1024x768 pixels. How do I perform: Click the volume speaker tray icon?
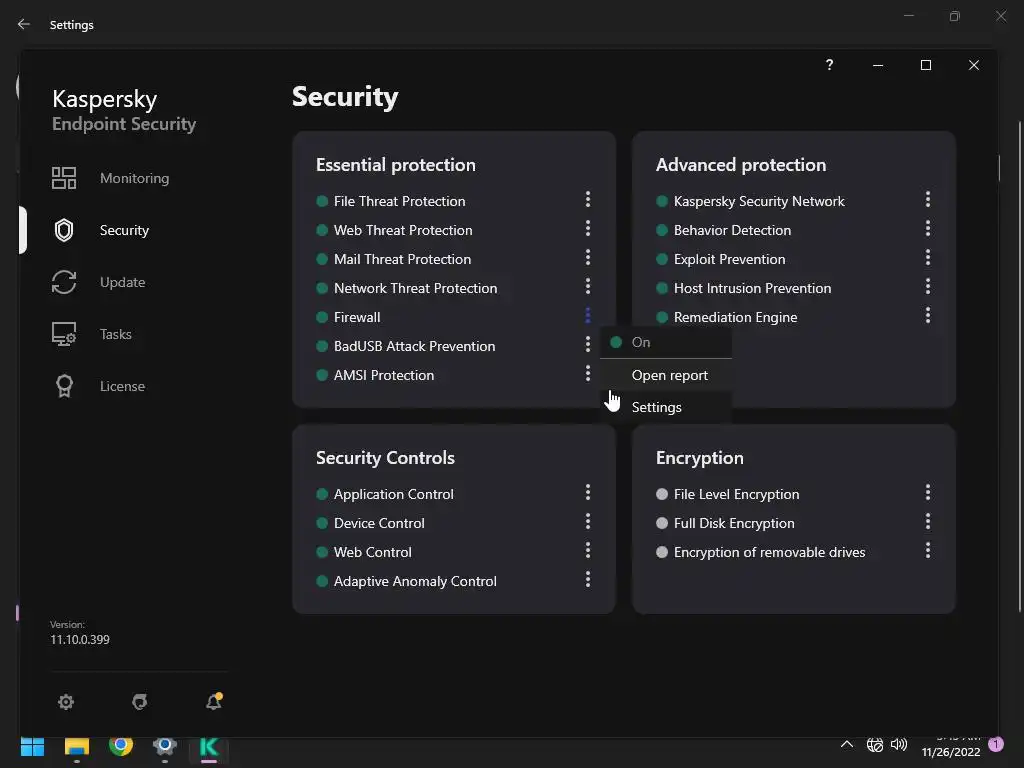tap(899, 744)
